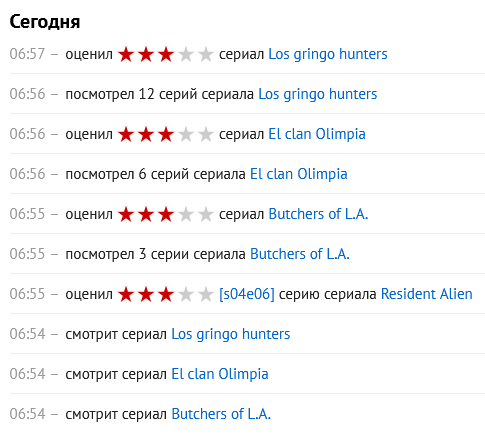Click the fifth star in 06:57 Los gringo hunters rating
The height and width of the screenshot is (435, 485).
pos(206,54)
